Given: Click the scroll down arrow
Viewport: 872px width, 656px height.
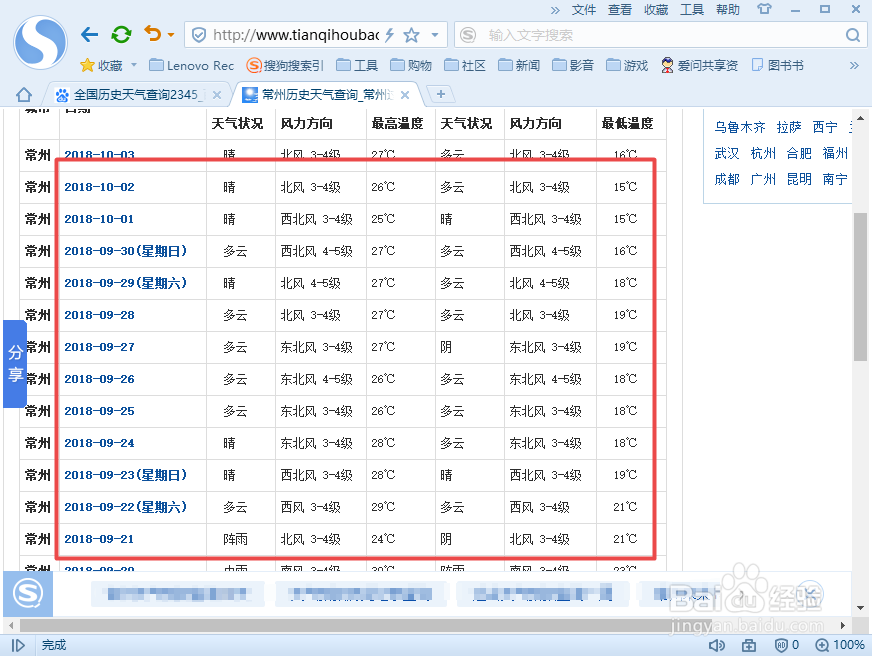Looking at the screenshot, I should [x=860, y=608].
